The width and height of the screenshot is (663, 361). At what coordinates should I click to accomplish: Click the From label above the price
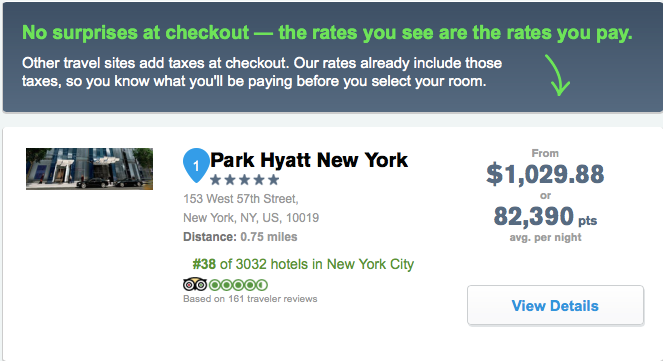[x=545, y=153]
